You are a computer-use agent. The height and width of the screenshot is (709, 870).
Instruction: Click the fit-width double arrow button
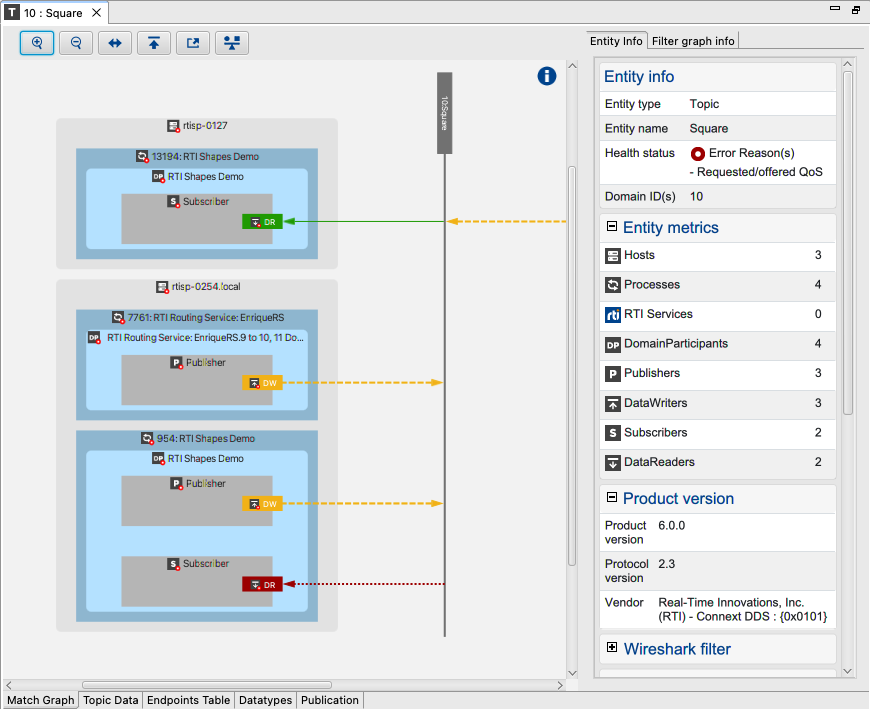pos(115,43)
